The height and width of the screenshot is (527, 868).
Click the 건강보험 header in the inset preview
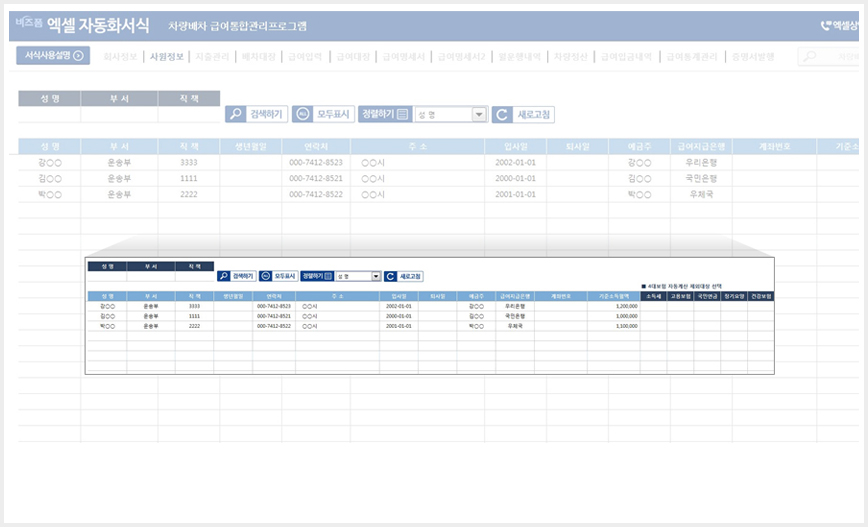point(761,296)
